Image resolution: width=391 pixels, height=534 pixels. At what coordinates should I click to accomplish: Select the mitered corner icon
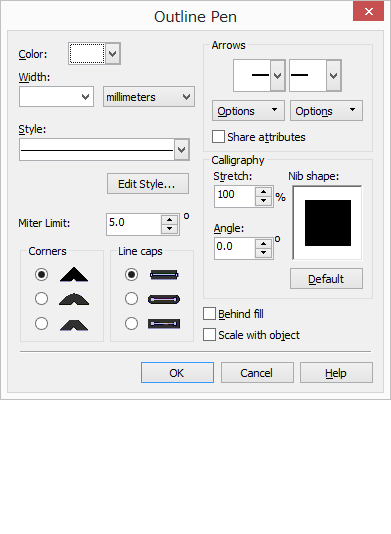coord(74,274)
